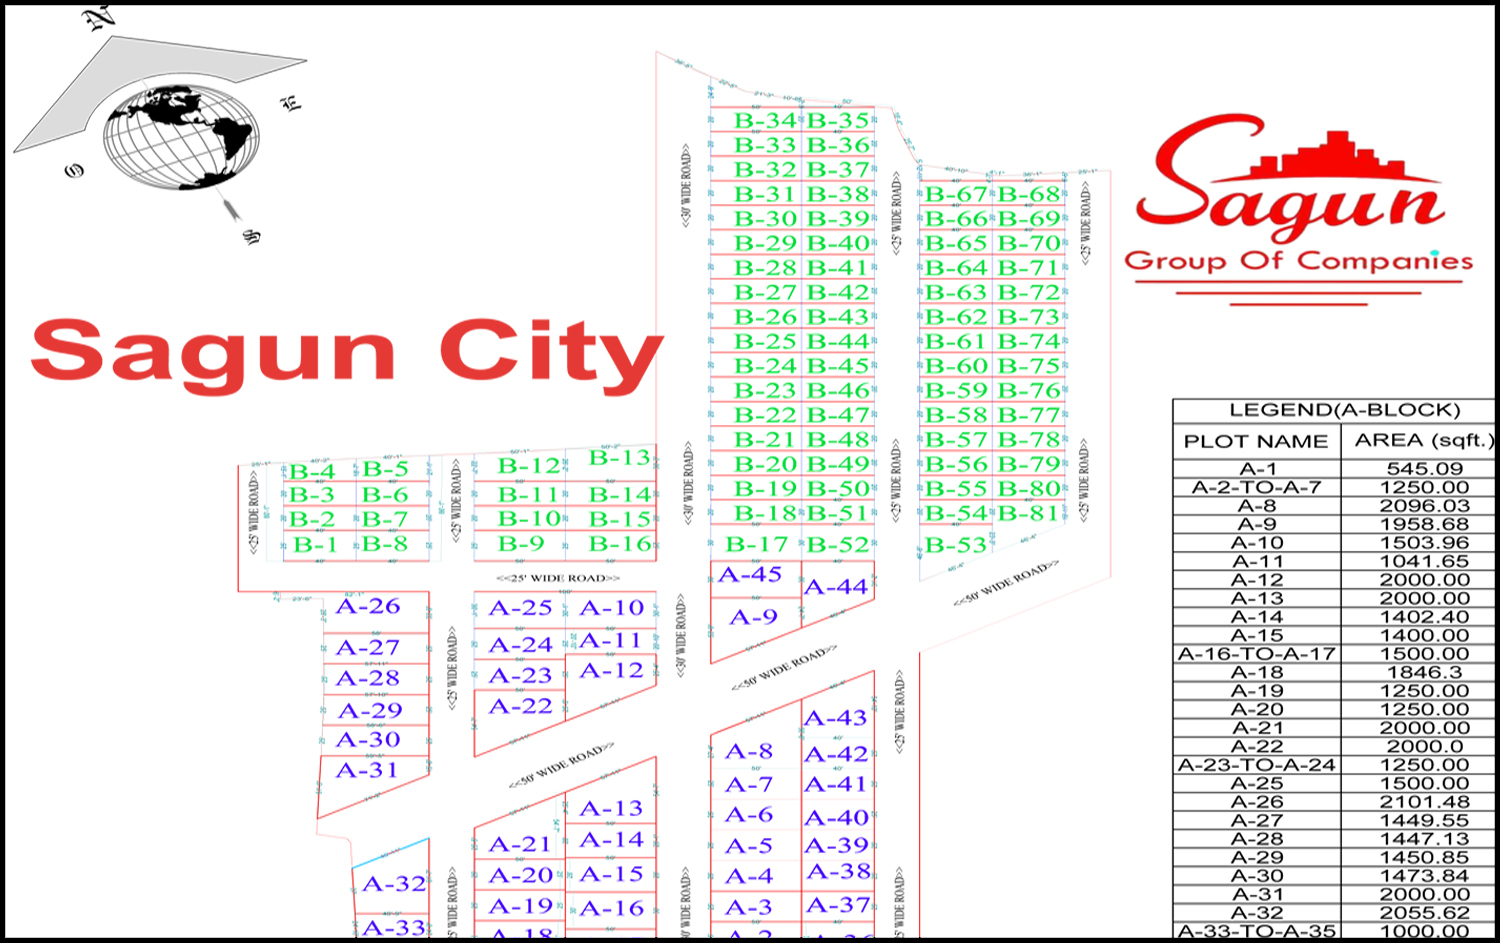The image size is (1500, 943).
Task: Click blue plot label A-10 on the map
Action: pyautogui.click(x=612, y=608)
